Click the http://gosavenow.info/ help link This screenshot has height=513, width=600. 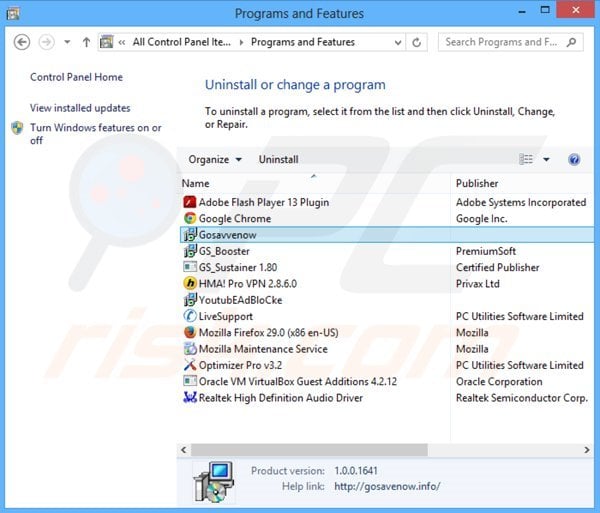click(x=387, y=486)
